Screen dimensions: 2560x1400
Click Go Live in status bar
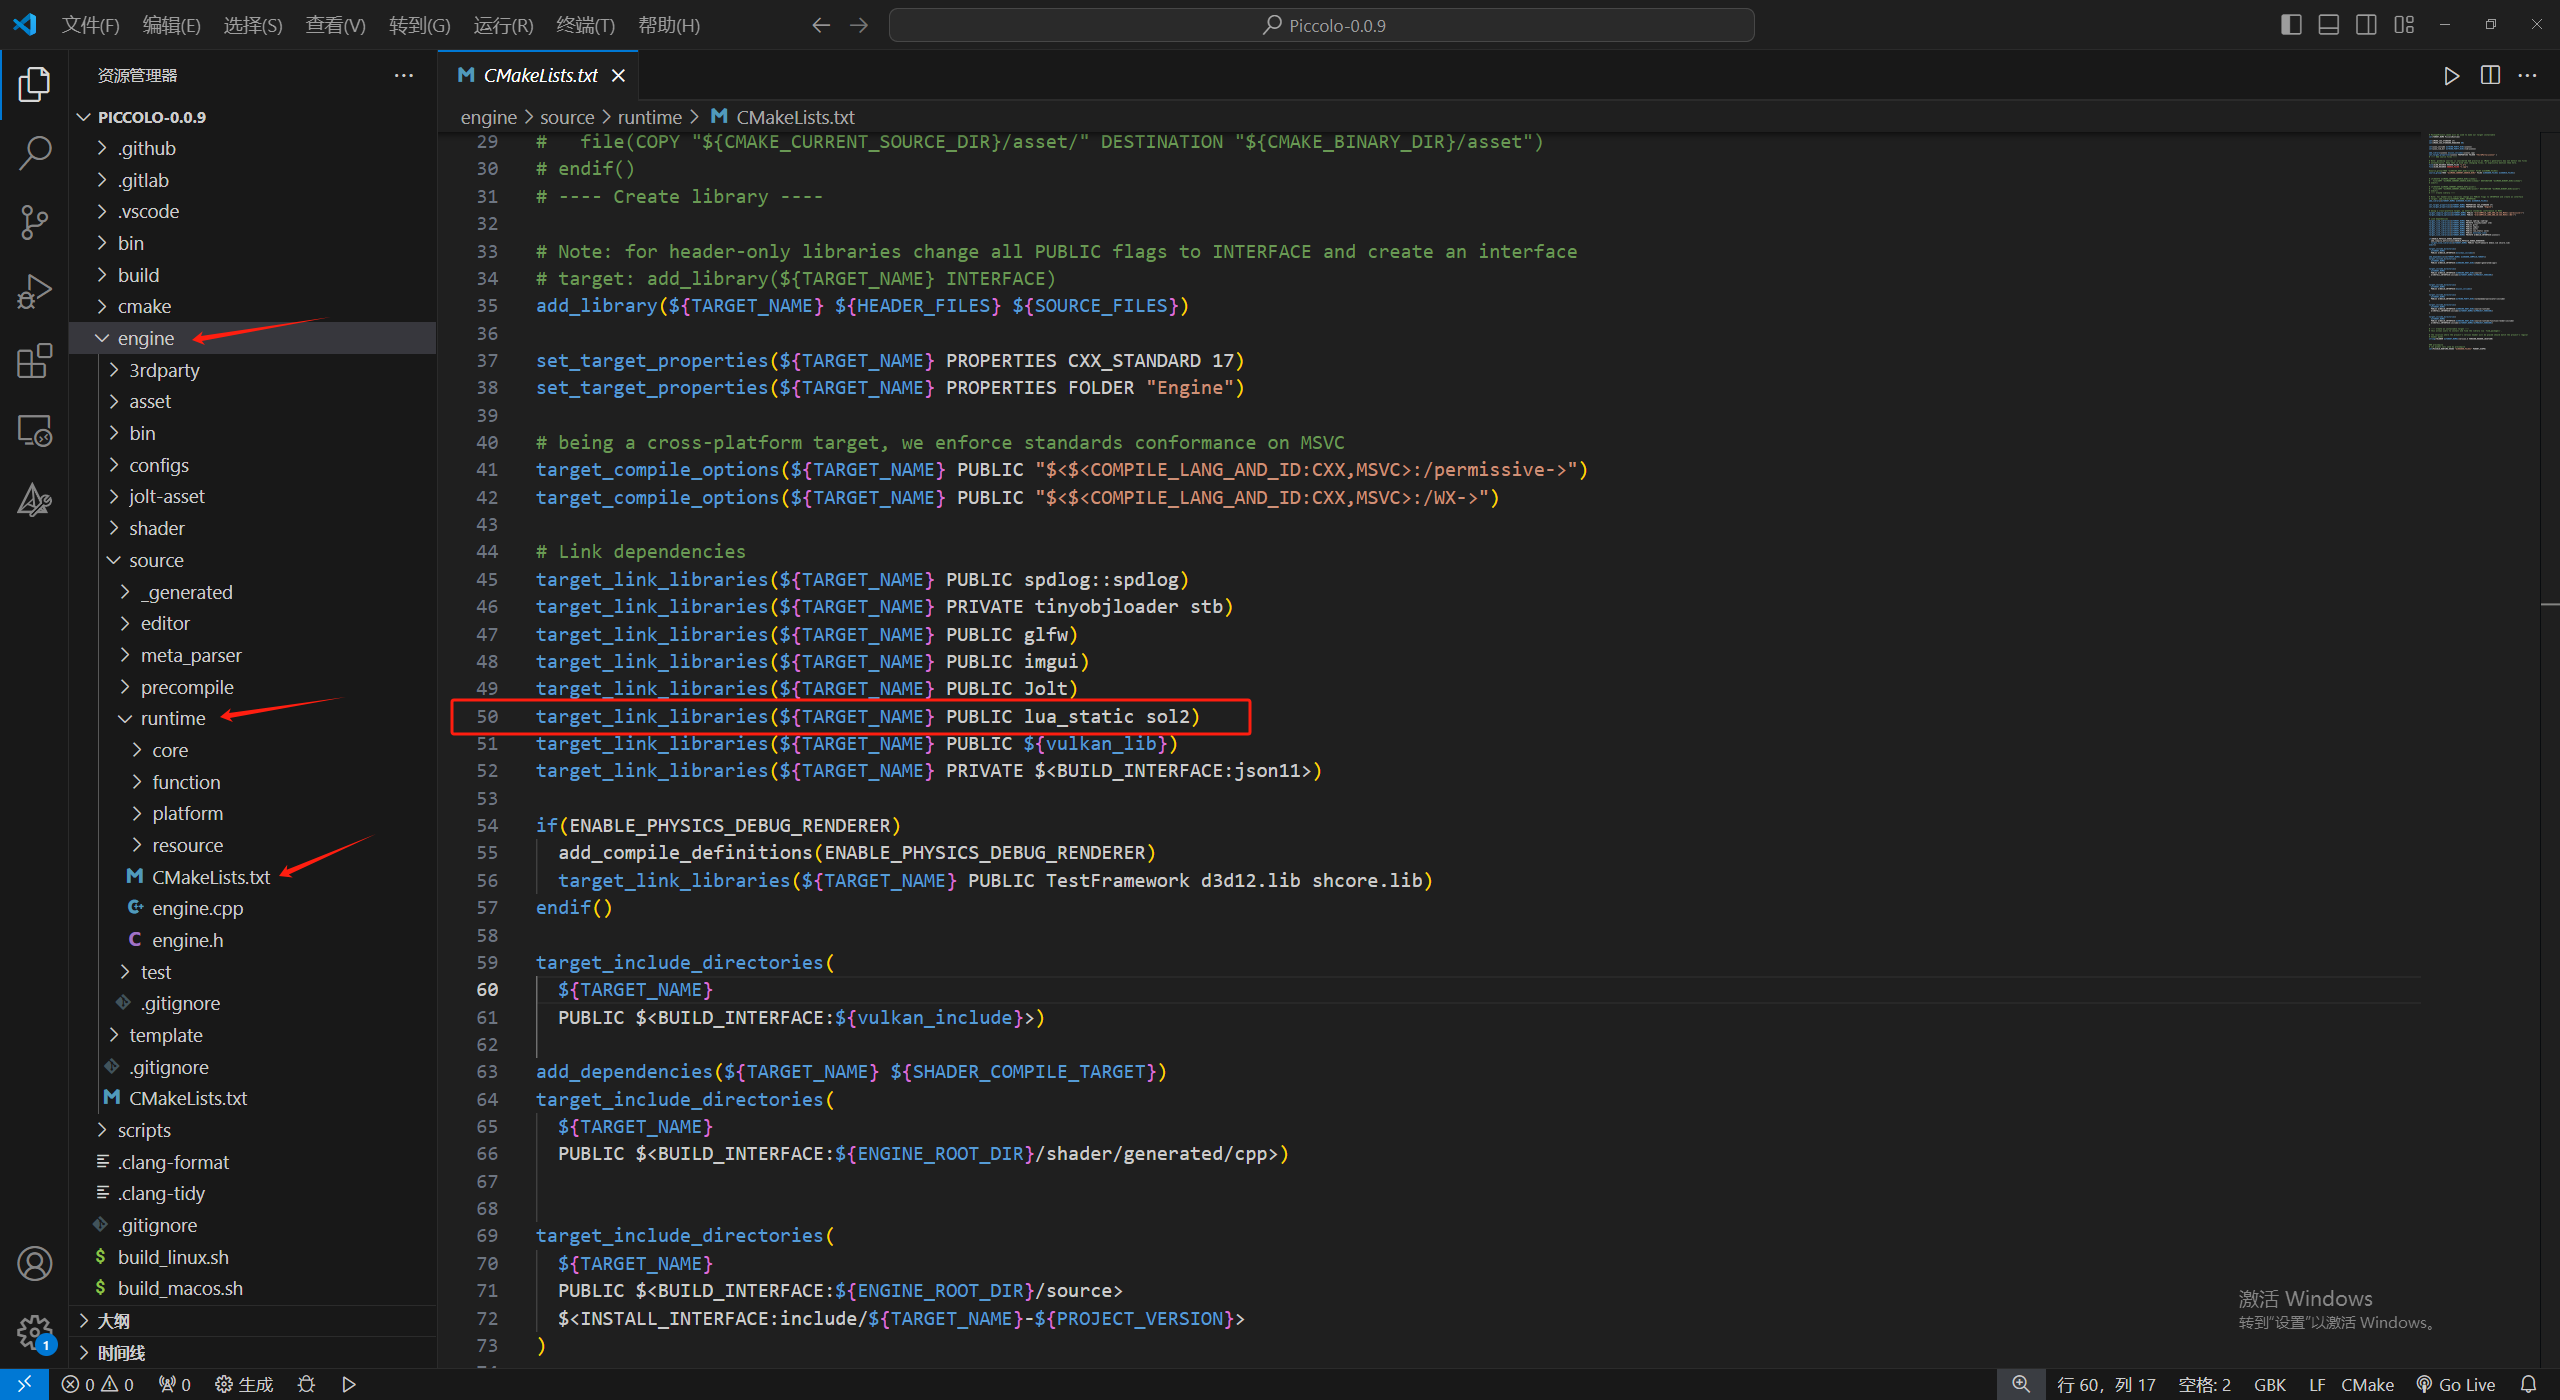(2456, 1385)
